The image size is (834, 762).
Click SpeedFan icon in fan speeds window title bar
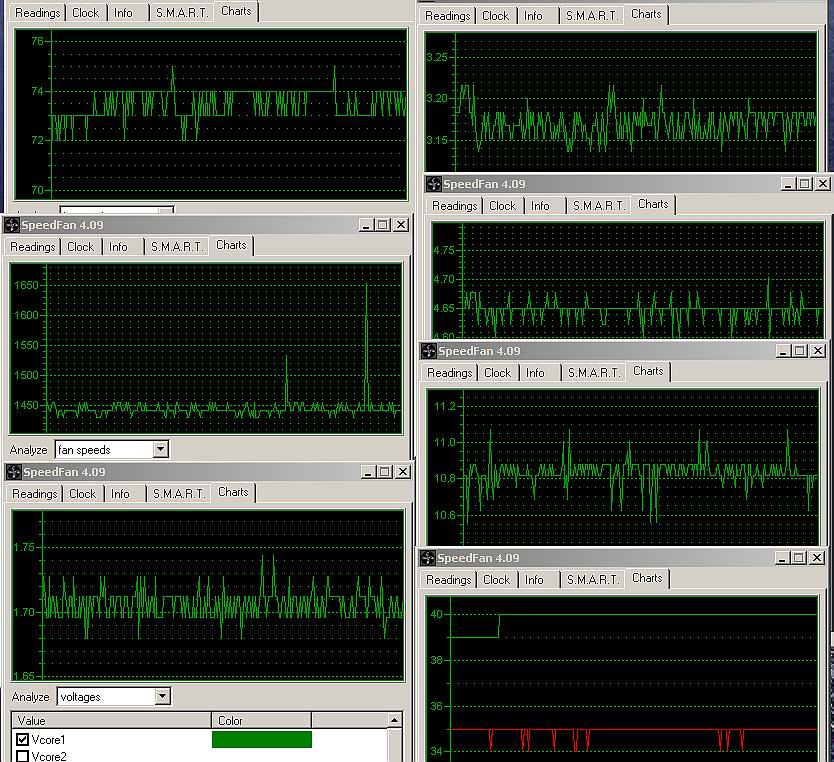pos(12,225)
